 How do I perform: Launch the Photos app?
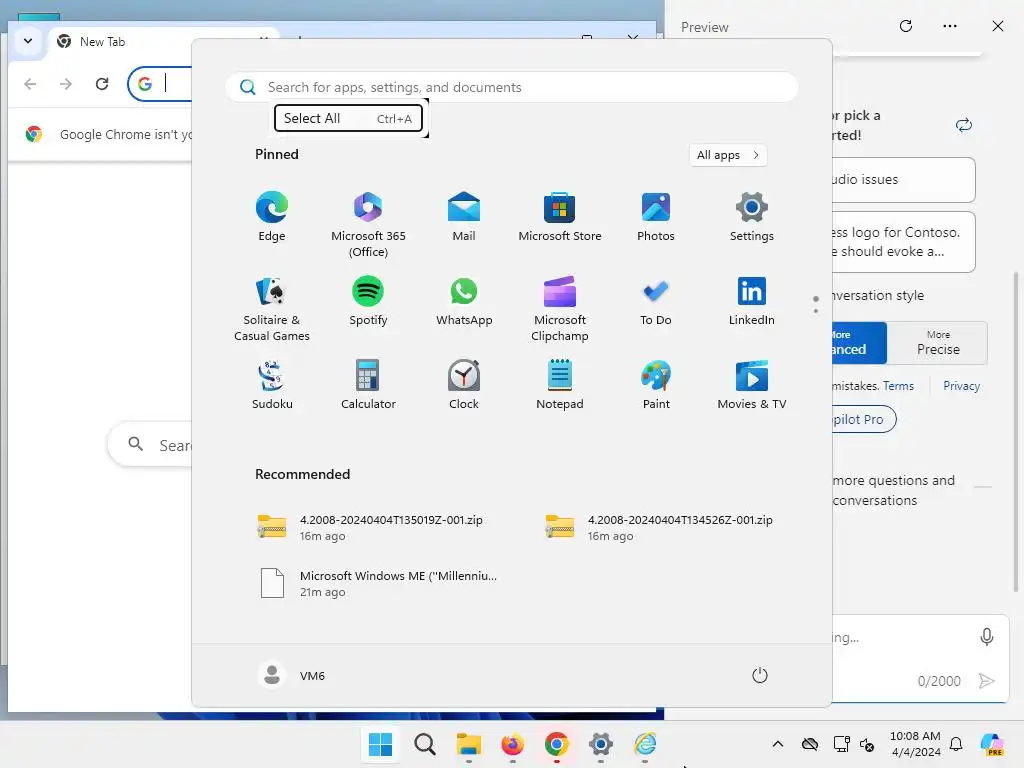(x=656, y=217)
